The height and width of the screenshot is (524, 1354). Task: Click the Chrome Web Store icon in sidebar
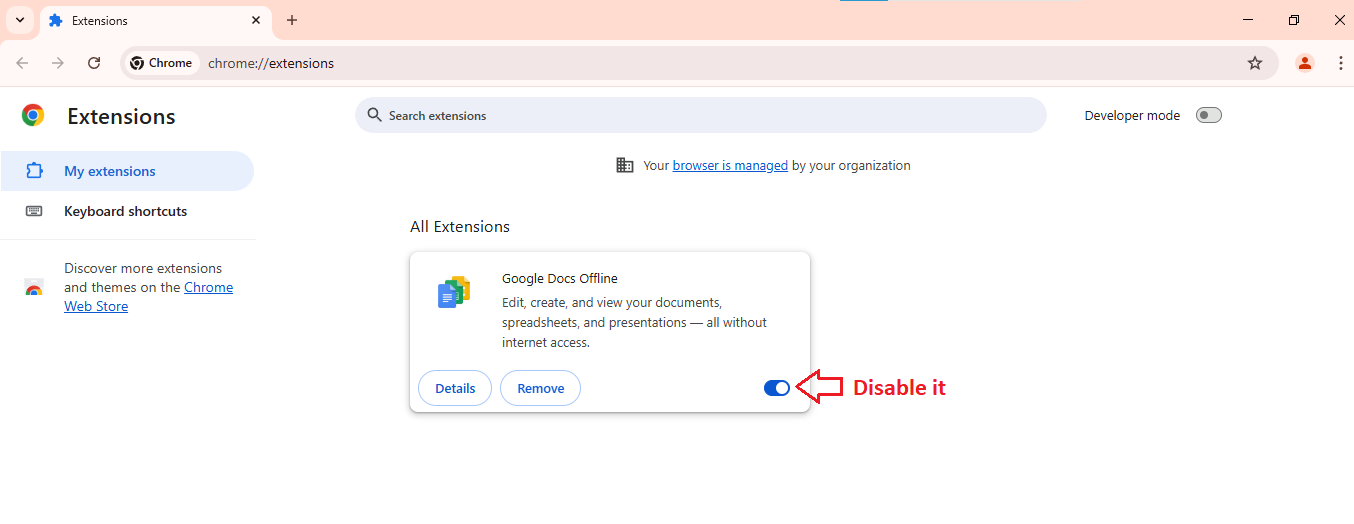34,288
